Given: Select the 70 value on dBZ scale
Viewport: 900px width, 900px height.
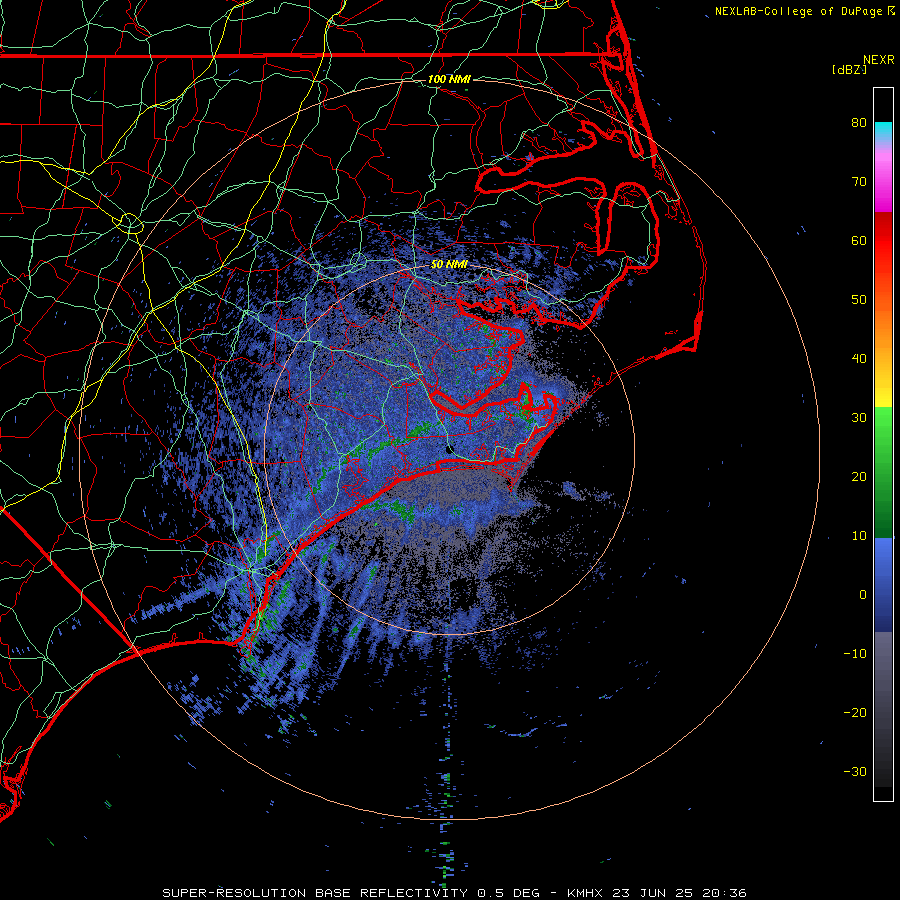Looking at the screenshot, I should pyautogui.click(x=859, y=181).
